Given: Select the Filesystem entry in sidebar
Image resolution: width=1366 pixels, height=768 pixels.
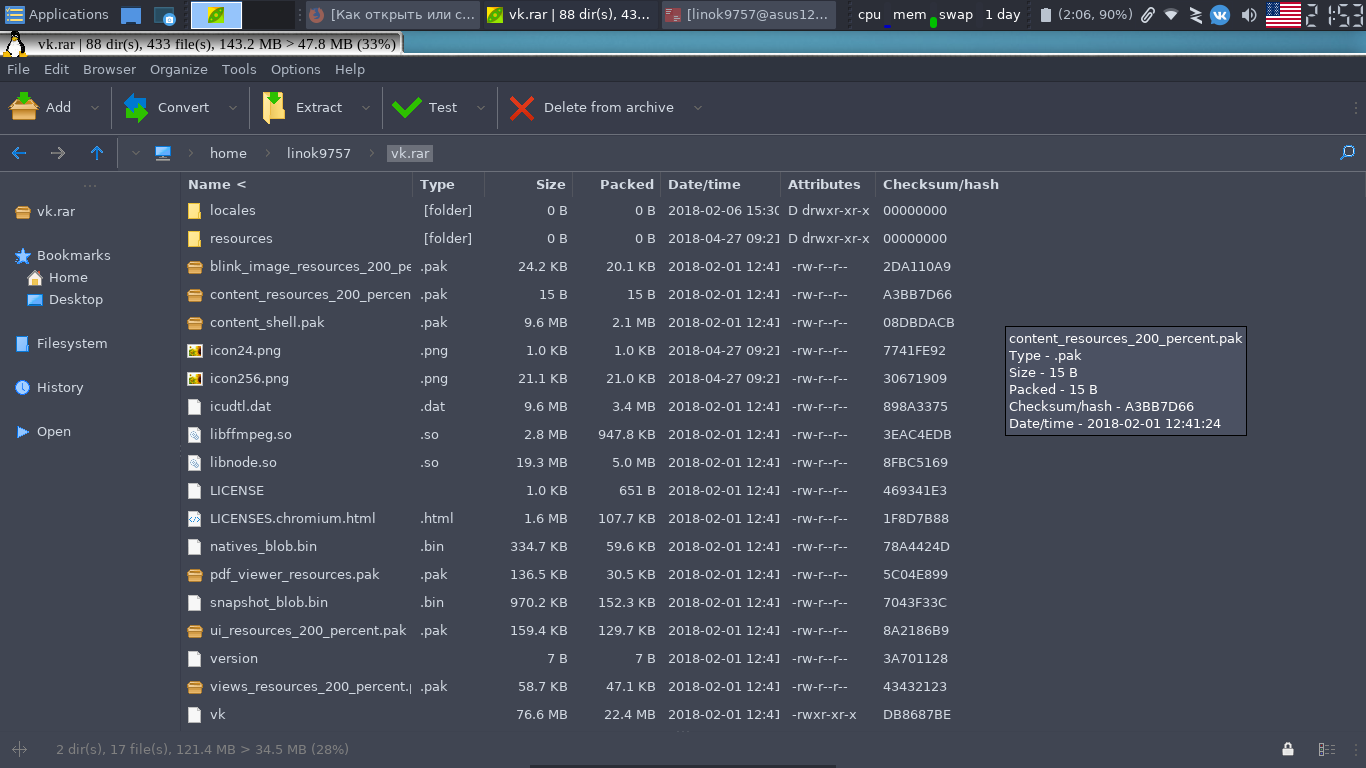Looking at the screenshot, I should (x=71, y=343).
